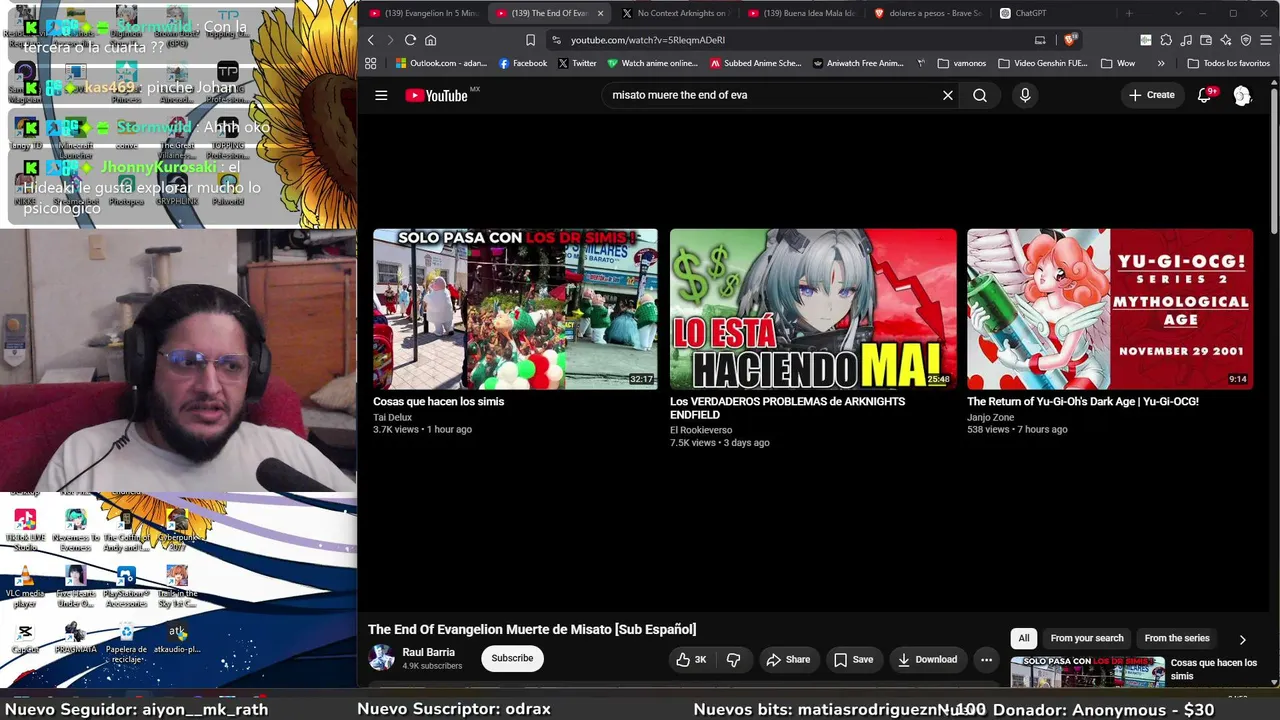1280x720 pixels.
Task: Run the search with the magnifier button
Action: pyautogui.click(x=980, y=95)
